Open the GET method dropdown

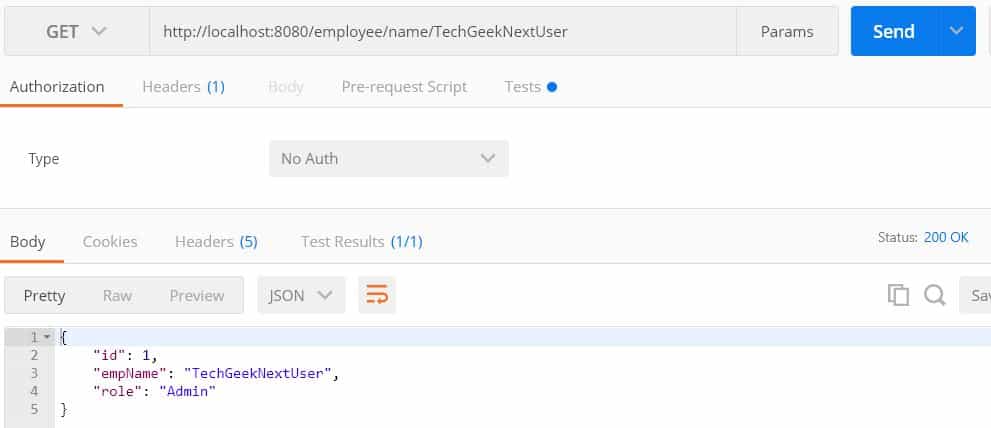click(x=76, y=32)
